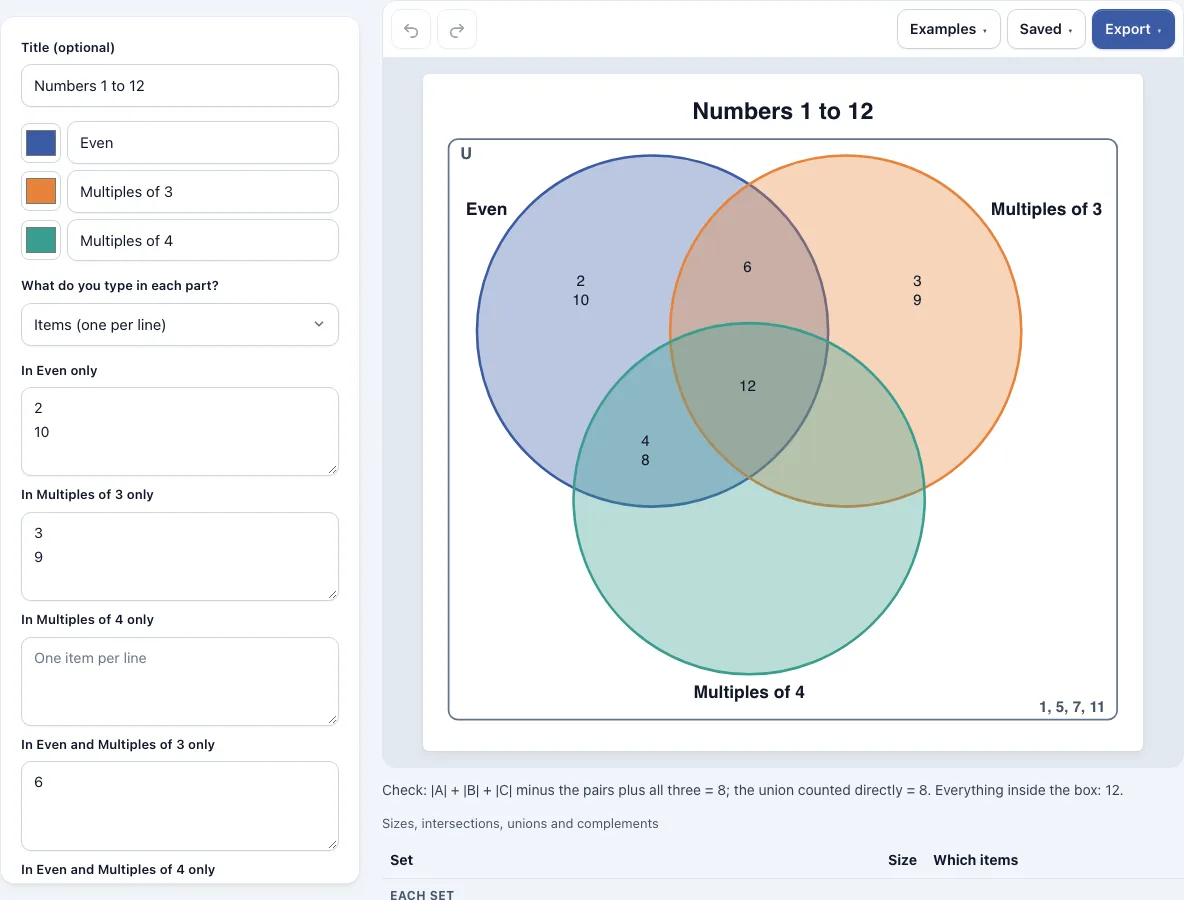Edit the title field 'Numbers 1 to 12'

click(x=180, y=86)
